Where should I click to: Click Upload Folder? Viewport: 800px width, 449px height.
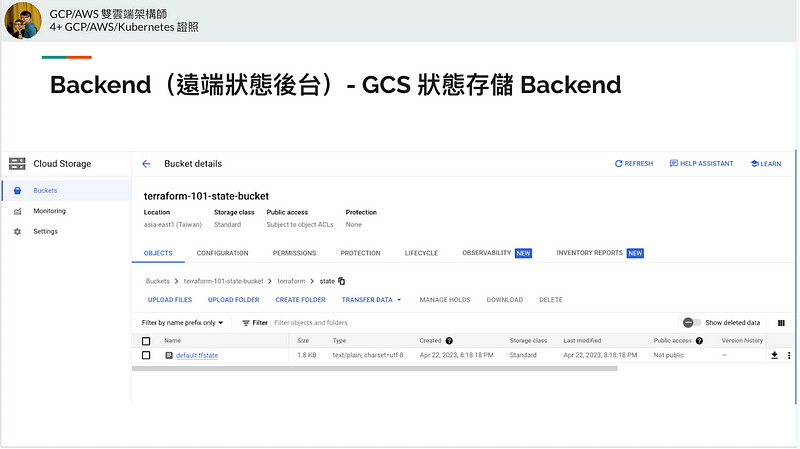click(234, 300)
